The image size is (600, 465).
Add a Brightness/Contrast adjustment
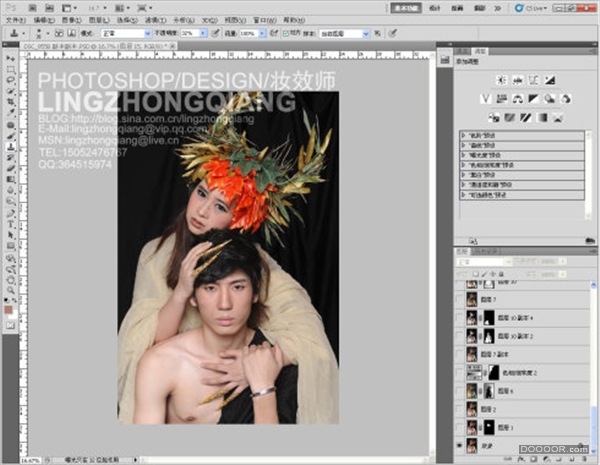tap(501, 80)
